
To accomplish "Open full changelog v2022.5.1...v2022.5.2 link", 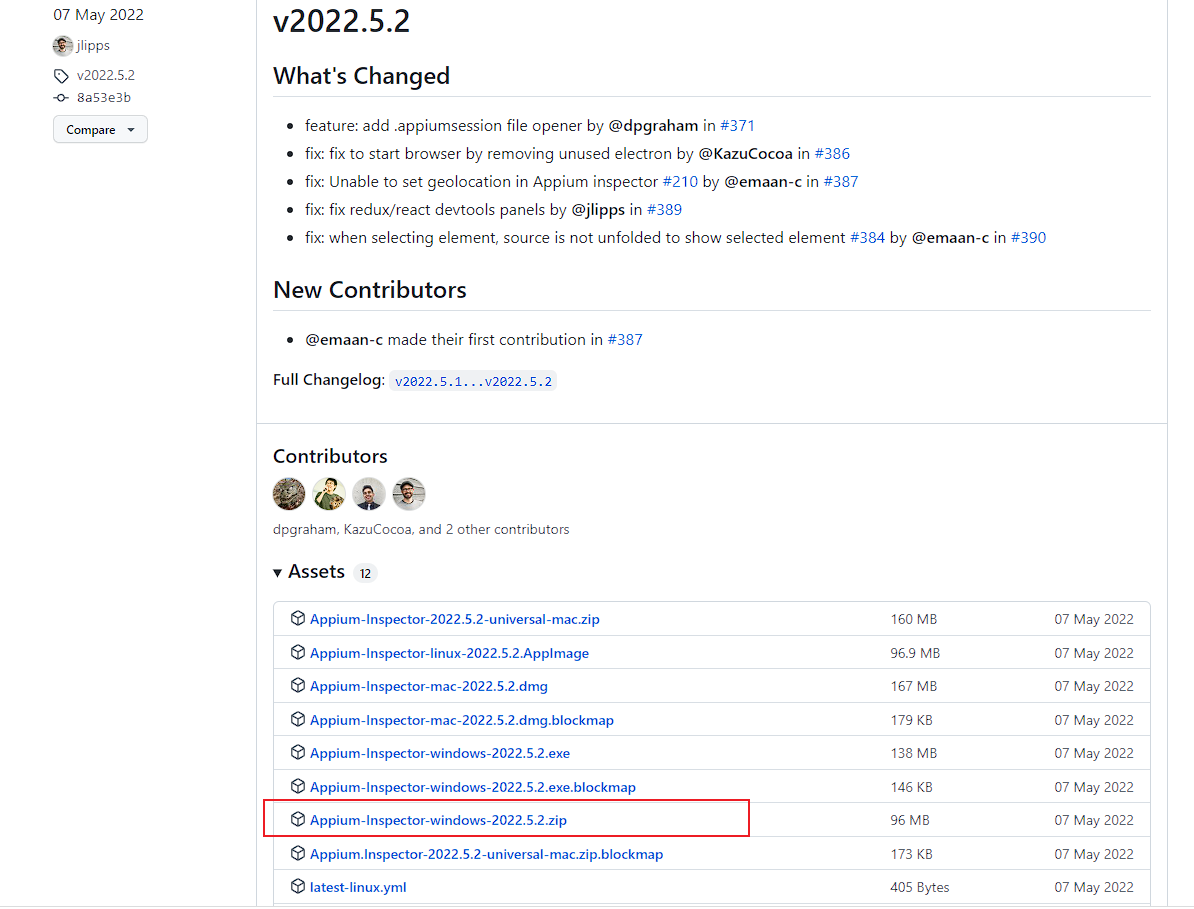I will [x=473, y=381].
